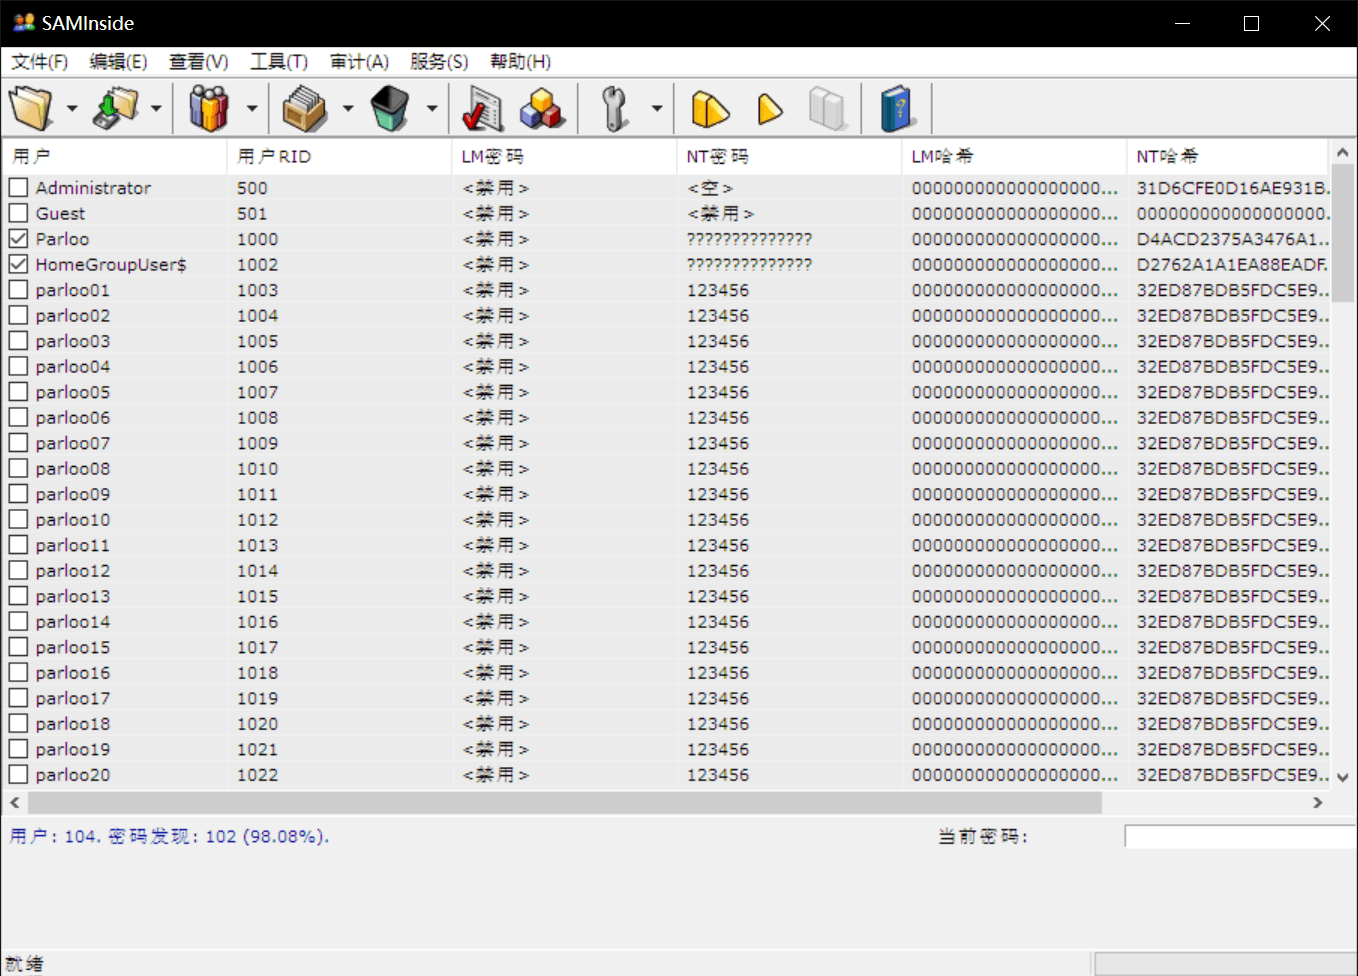The width and height of the screenshot is (1358, 976).
Task: Click the horizontal scrollbar right arrow
Action: tap(1318, 802)
